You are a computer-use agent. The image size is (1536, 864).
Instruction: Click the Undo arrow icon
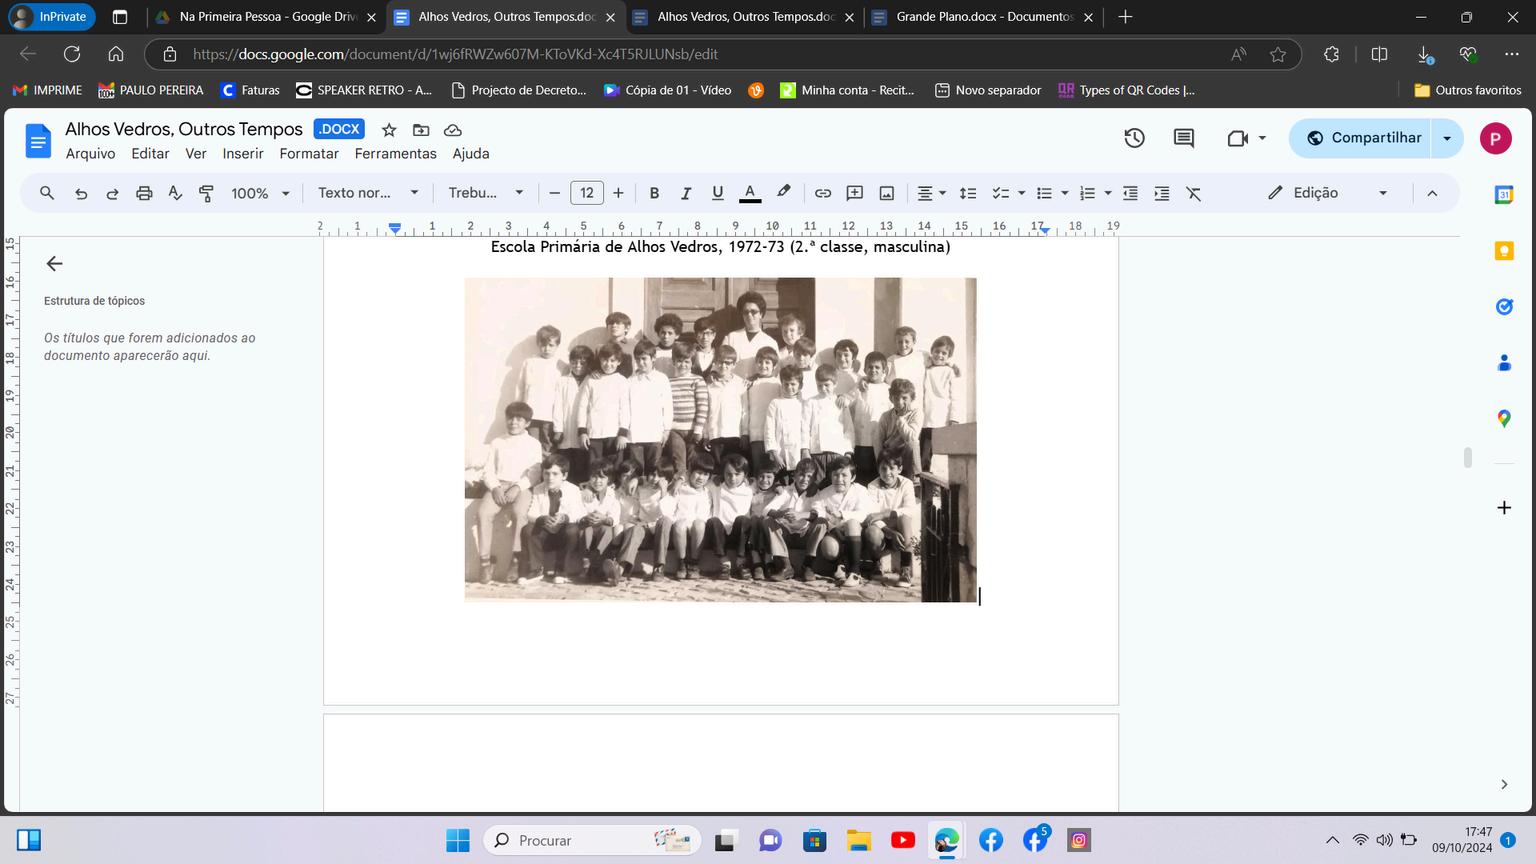[81, 193]
